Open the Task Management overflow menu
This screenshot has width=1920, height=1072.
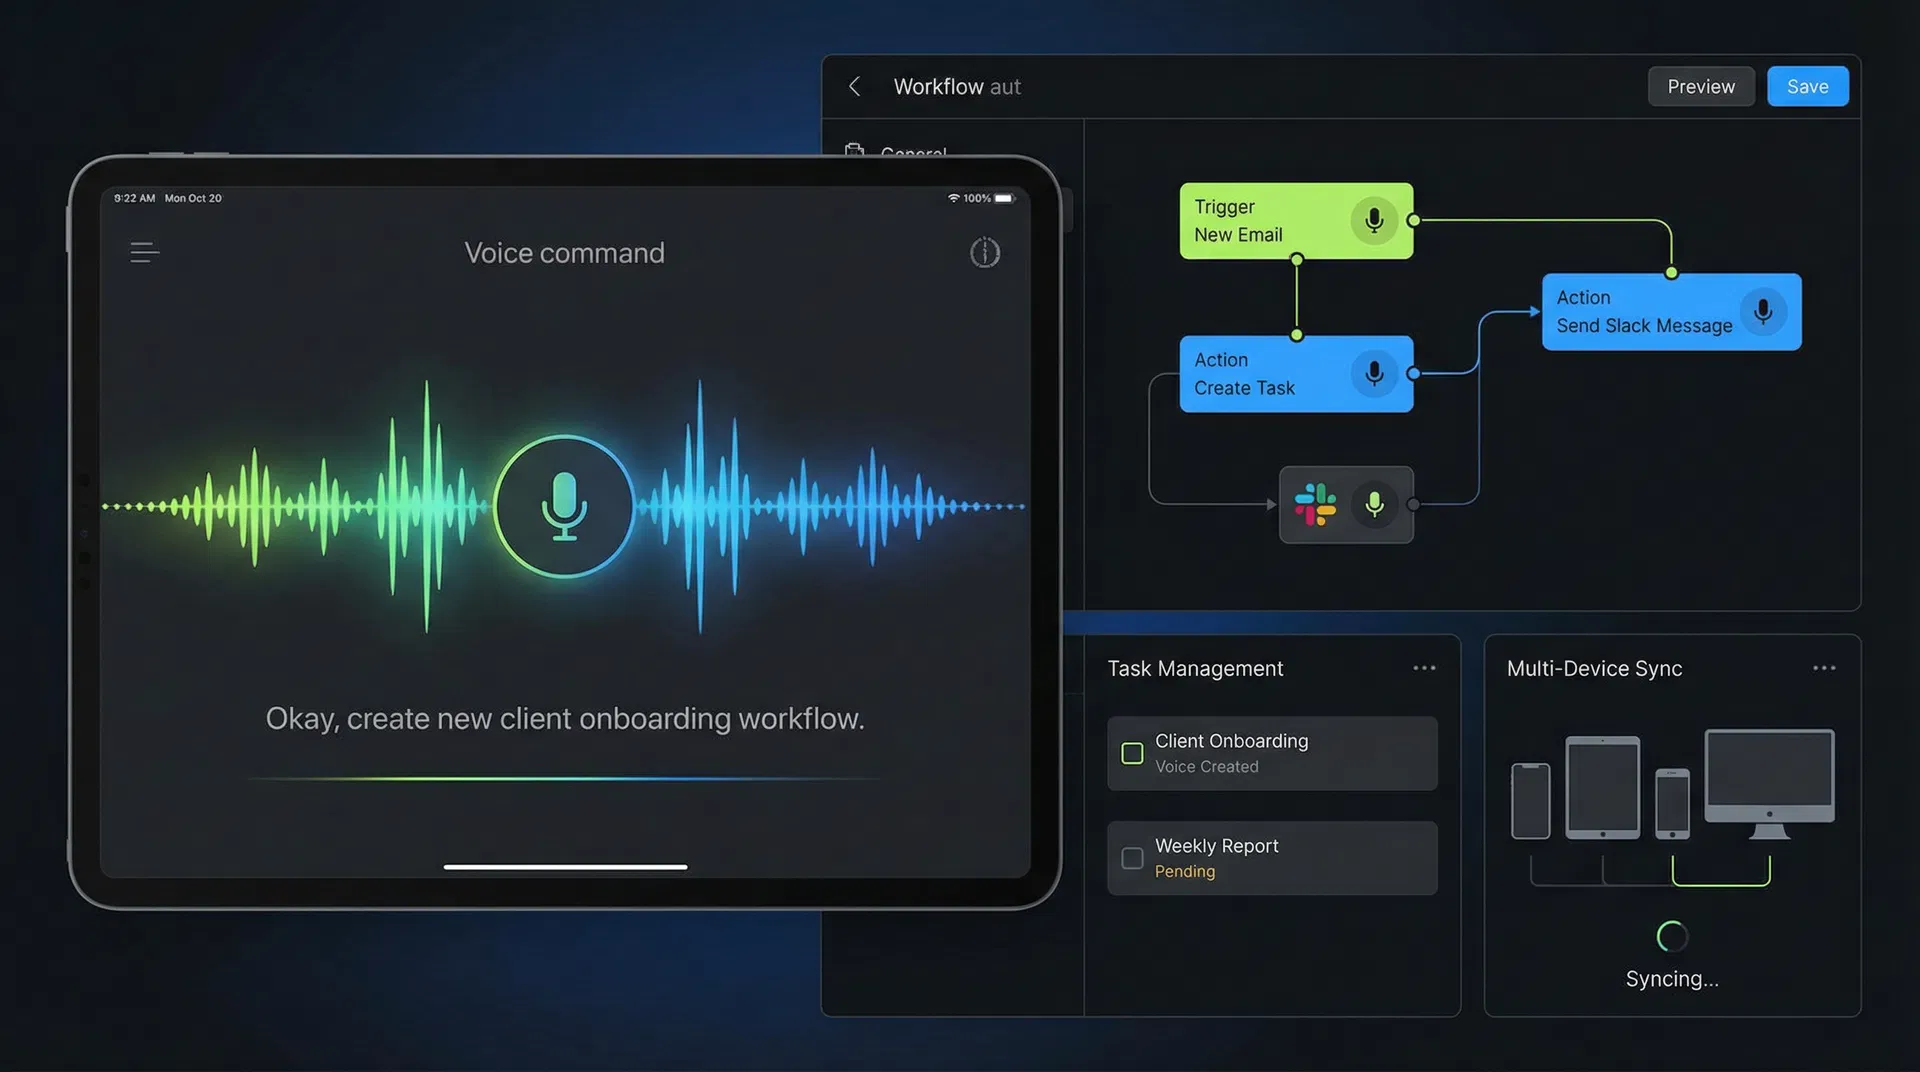(x=1426, y=667)
